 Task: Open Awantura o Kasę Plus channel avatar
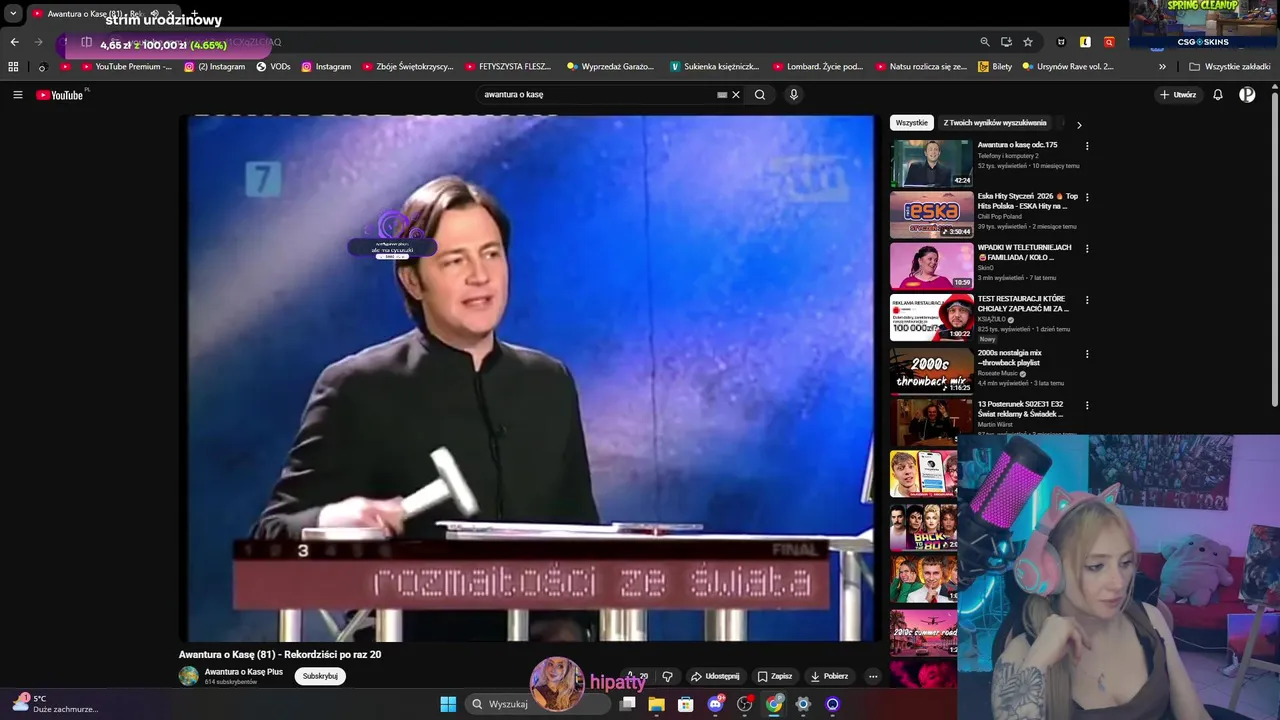pos(189,676)
